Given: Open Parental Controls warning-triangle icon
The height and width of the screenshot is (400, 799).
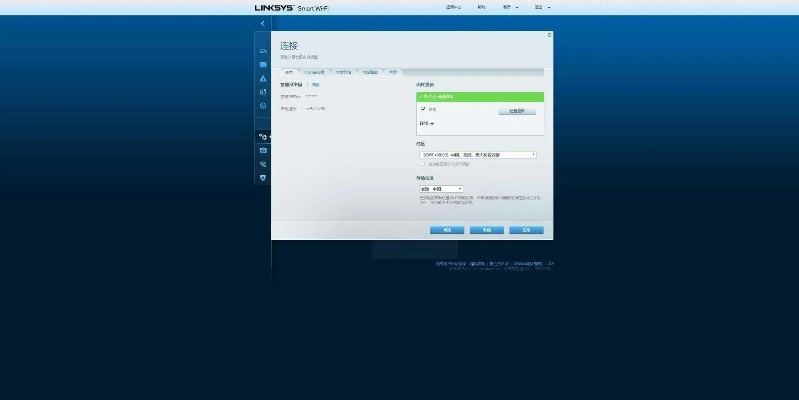Looking at the screenshot, I should tap(263, 78).
